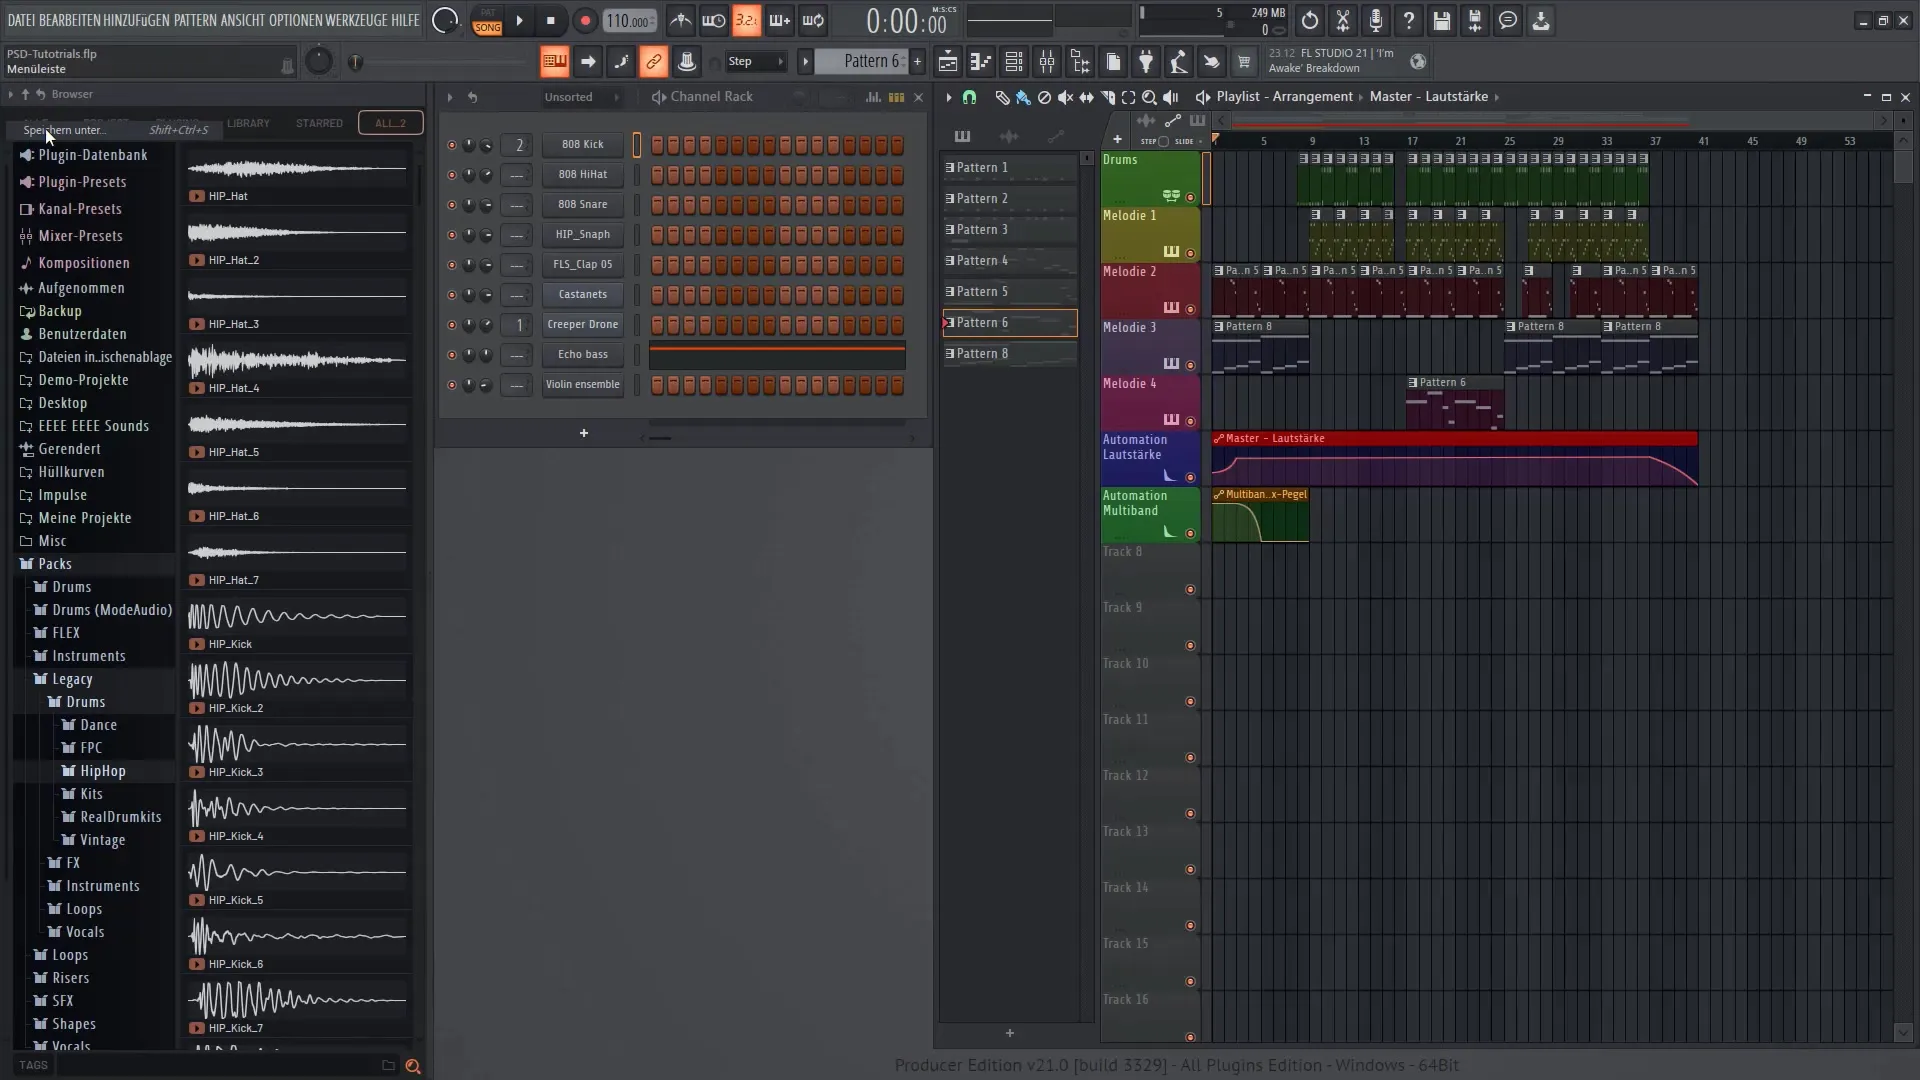Open the Piano roll view button
The width and height of the screenshot is (1920, 1080).
click(981, 62)
